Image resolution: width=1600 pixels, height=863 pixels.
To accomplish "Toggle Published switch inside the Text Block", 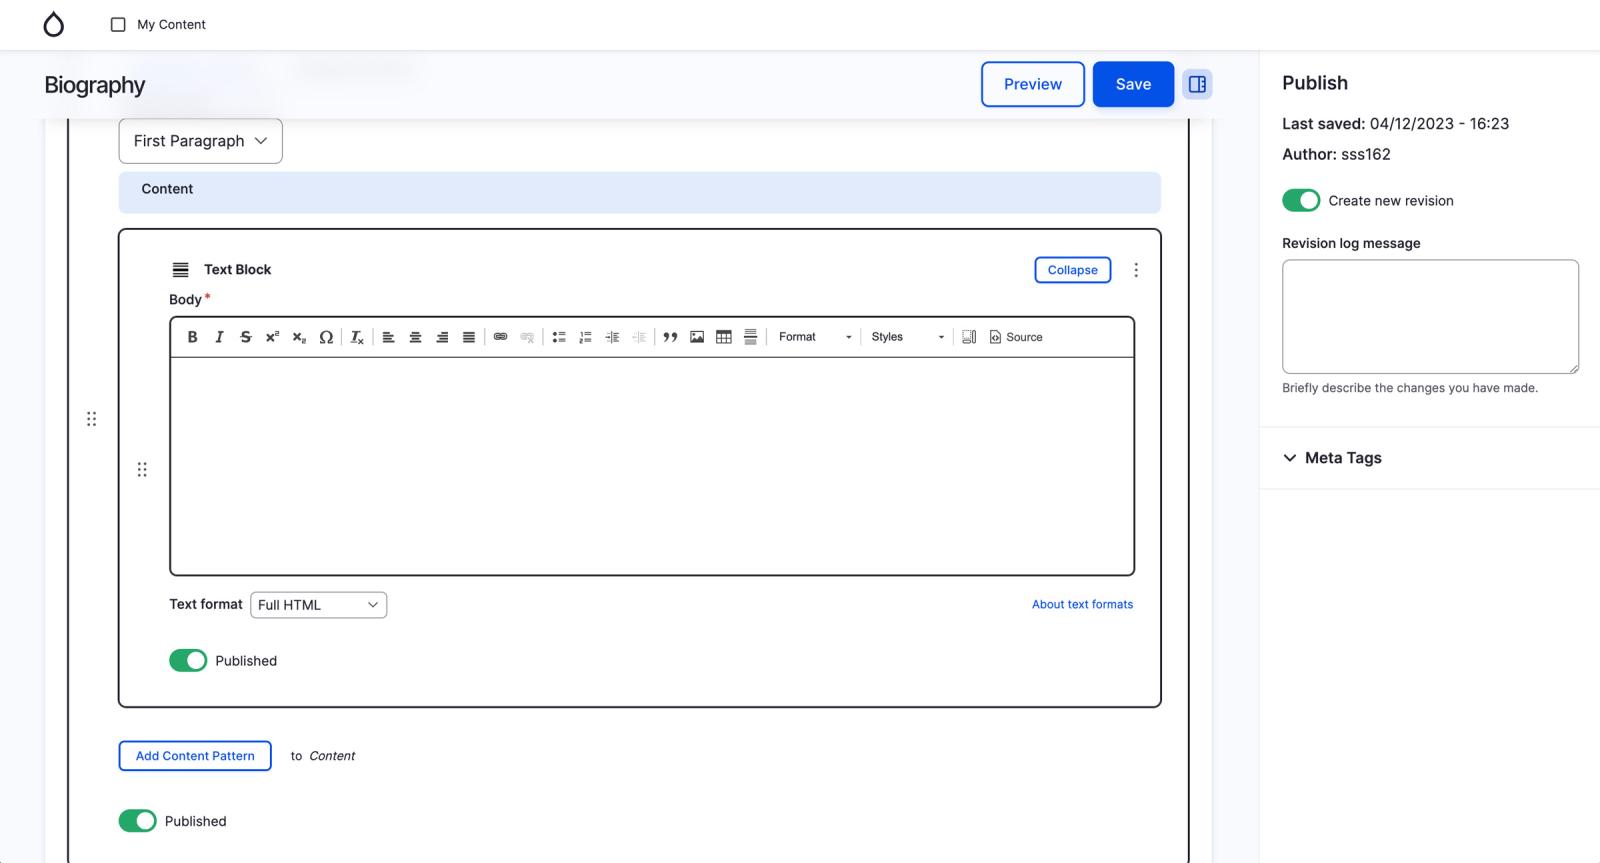I will tap(188, 661).
